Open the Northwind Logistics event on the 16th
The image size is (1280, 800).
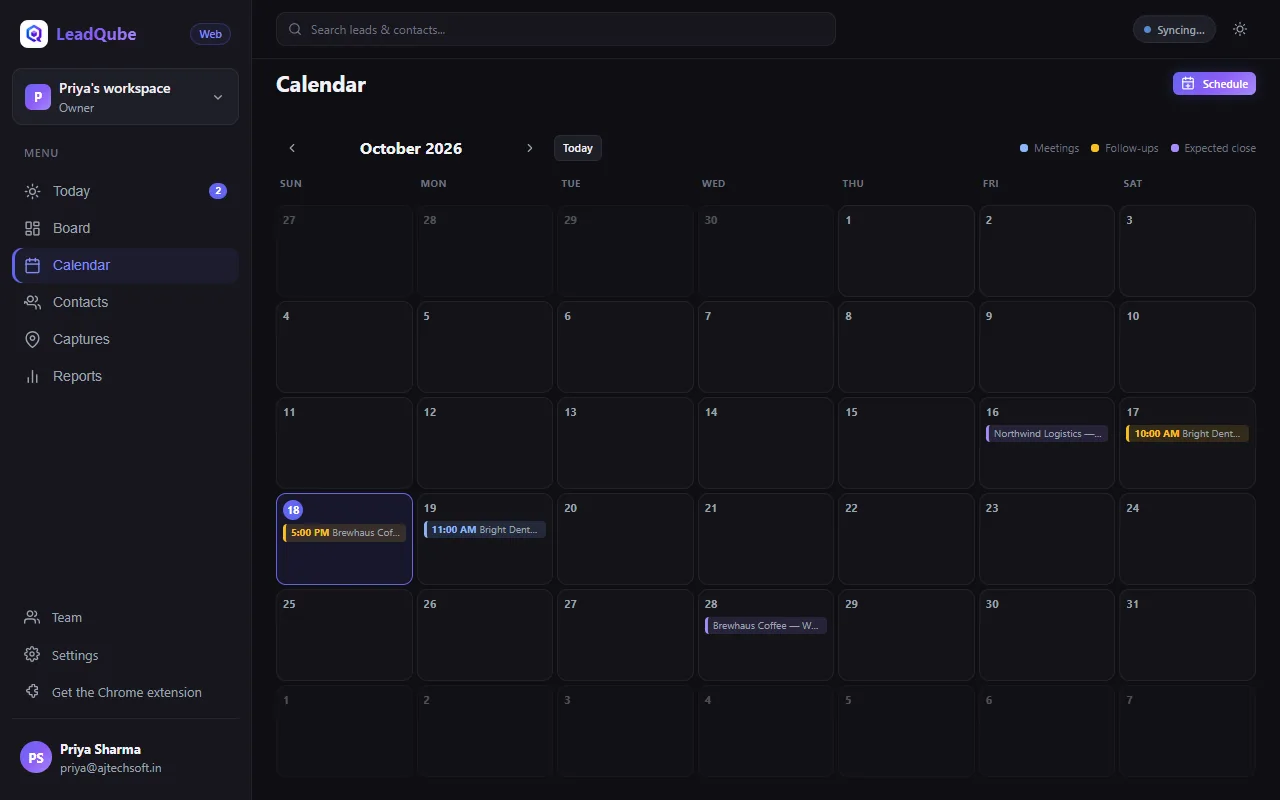1047,434
